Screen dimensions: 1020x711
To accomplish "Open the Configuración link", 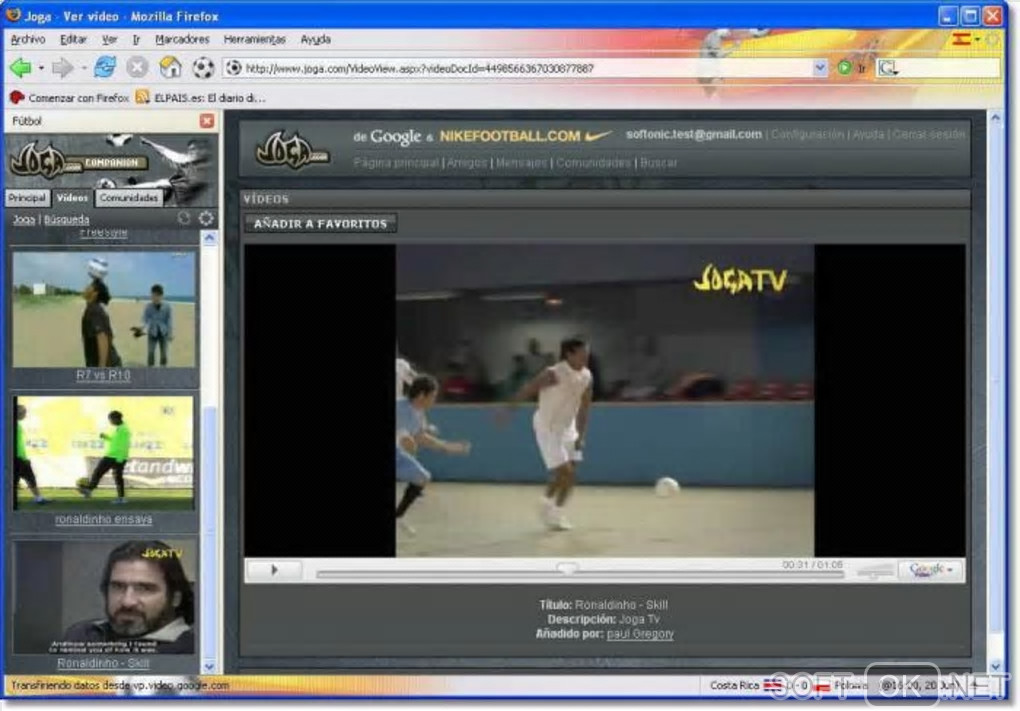I will (807, 134).
